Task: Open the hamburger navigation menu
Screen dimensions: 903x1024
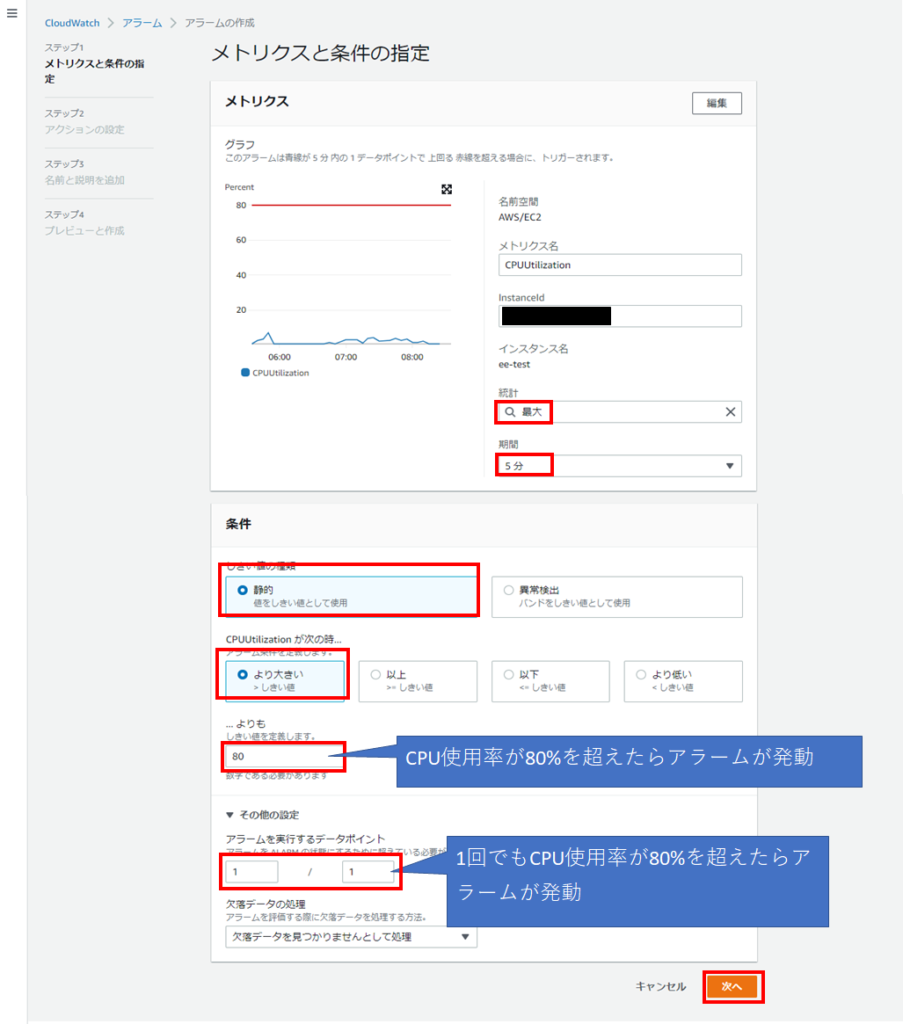Action: (12, 13)
